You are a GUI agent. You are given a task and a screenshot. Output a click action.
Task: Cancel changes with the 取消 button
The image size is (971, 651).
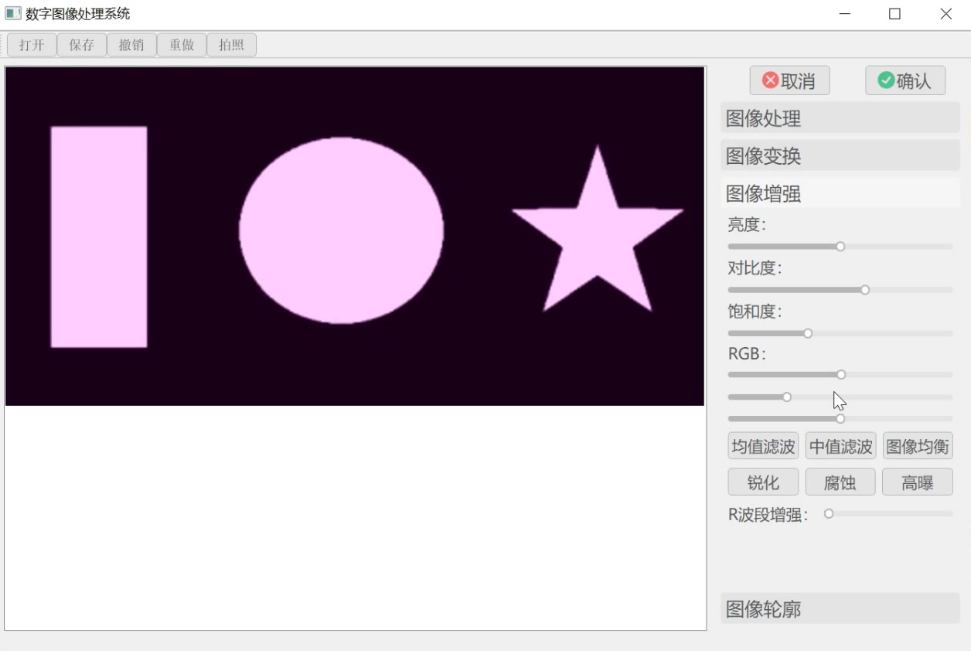[x=789, y=81]
